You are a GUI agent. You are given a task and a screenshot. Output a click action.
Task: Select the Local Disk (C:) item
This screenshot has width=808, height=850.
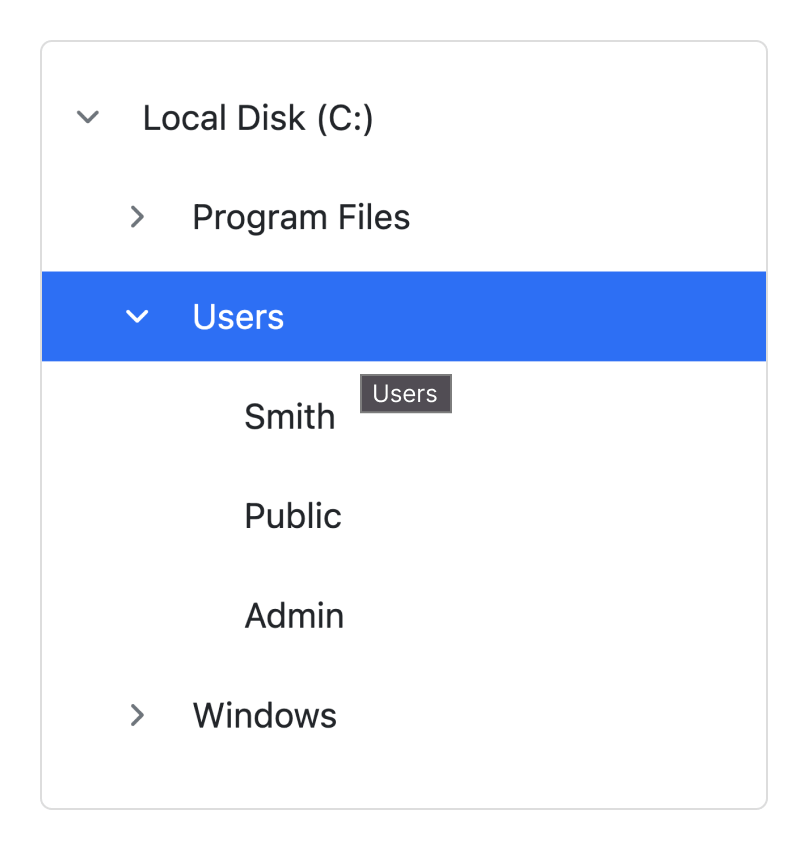[x=258, y=117]
